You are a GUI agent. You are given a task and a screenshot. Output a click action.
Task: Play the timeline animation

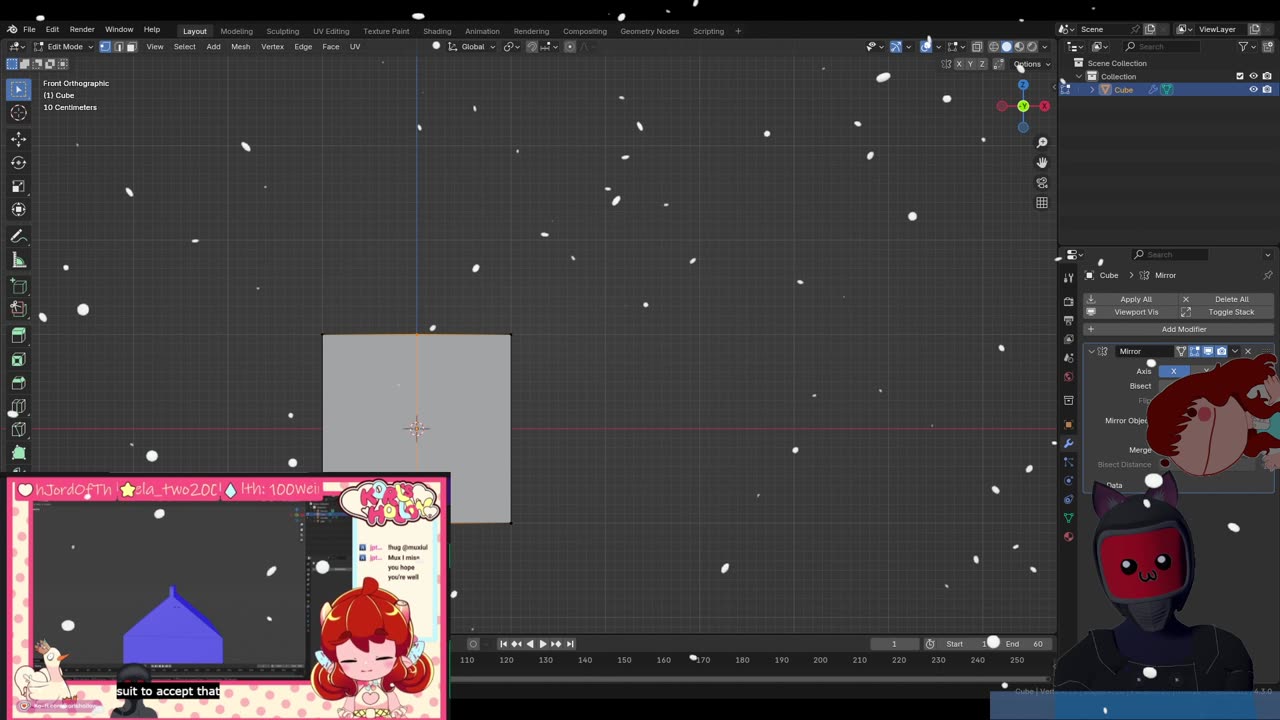pyautogui.click(x=542, y=644)
